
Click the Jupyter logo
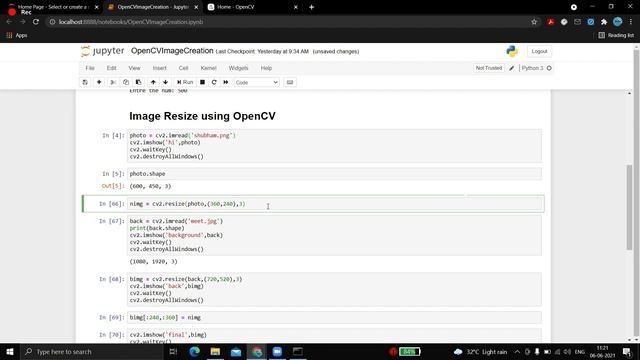[x=102, y=51]
